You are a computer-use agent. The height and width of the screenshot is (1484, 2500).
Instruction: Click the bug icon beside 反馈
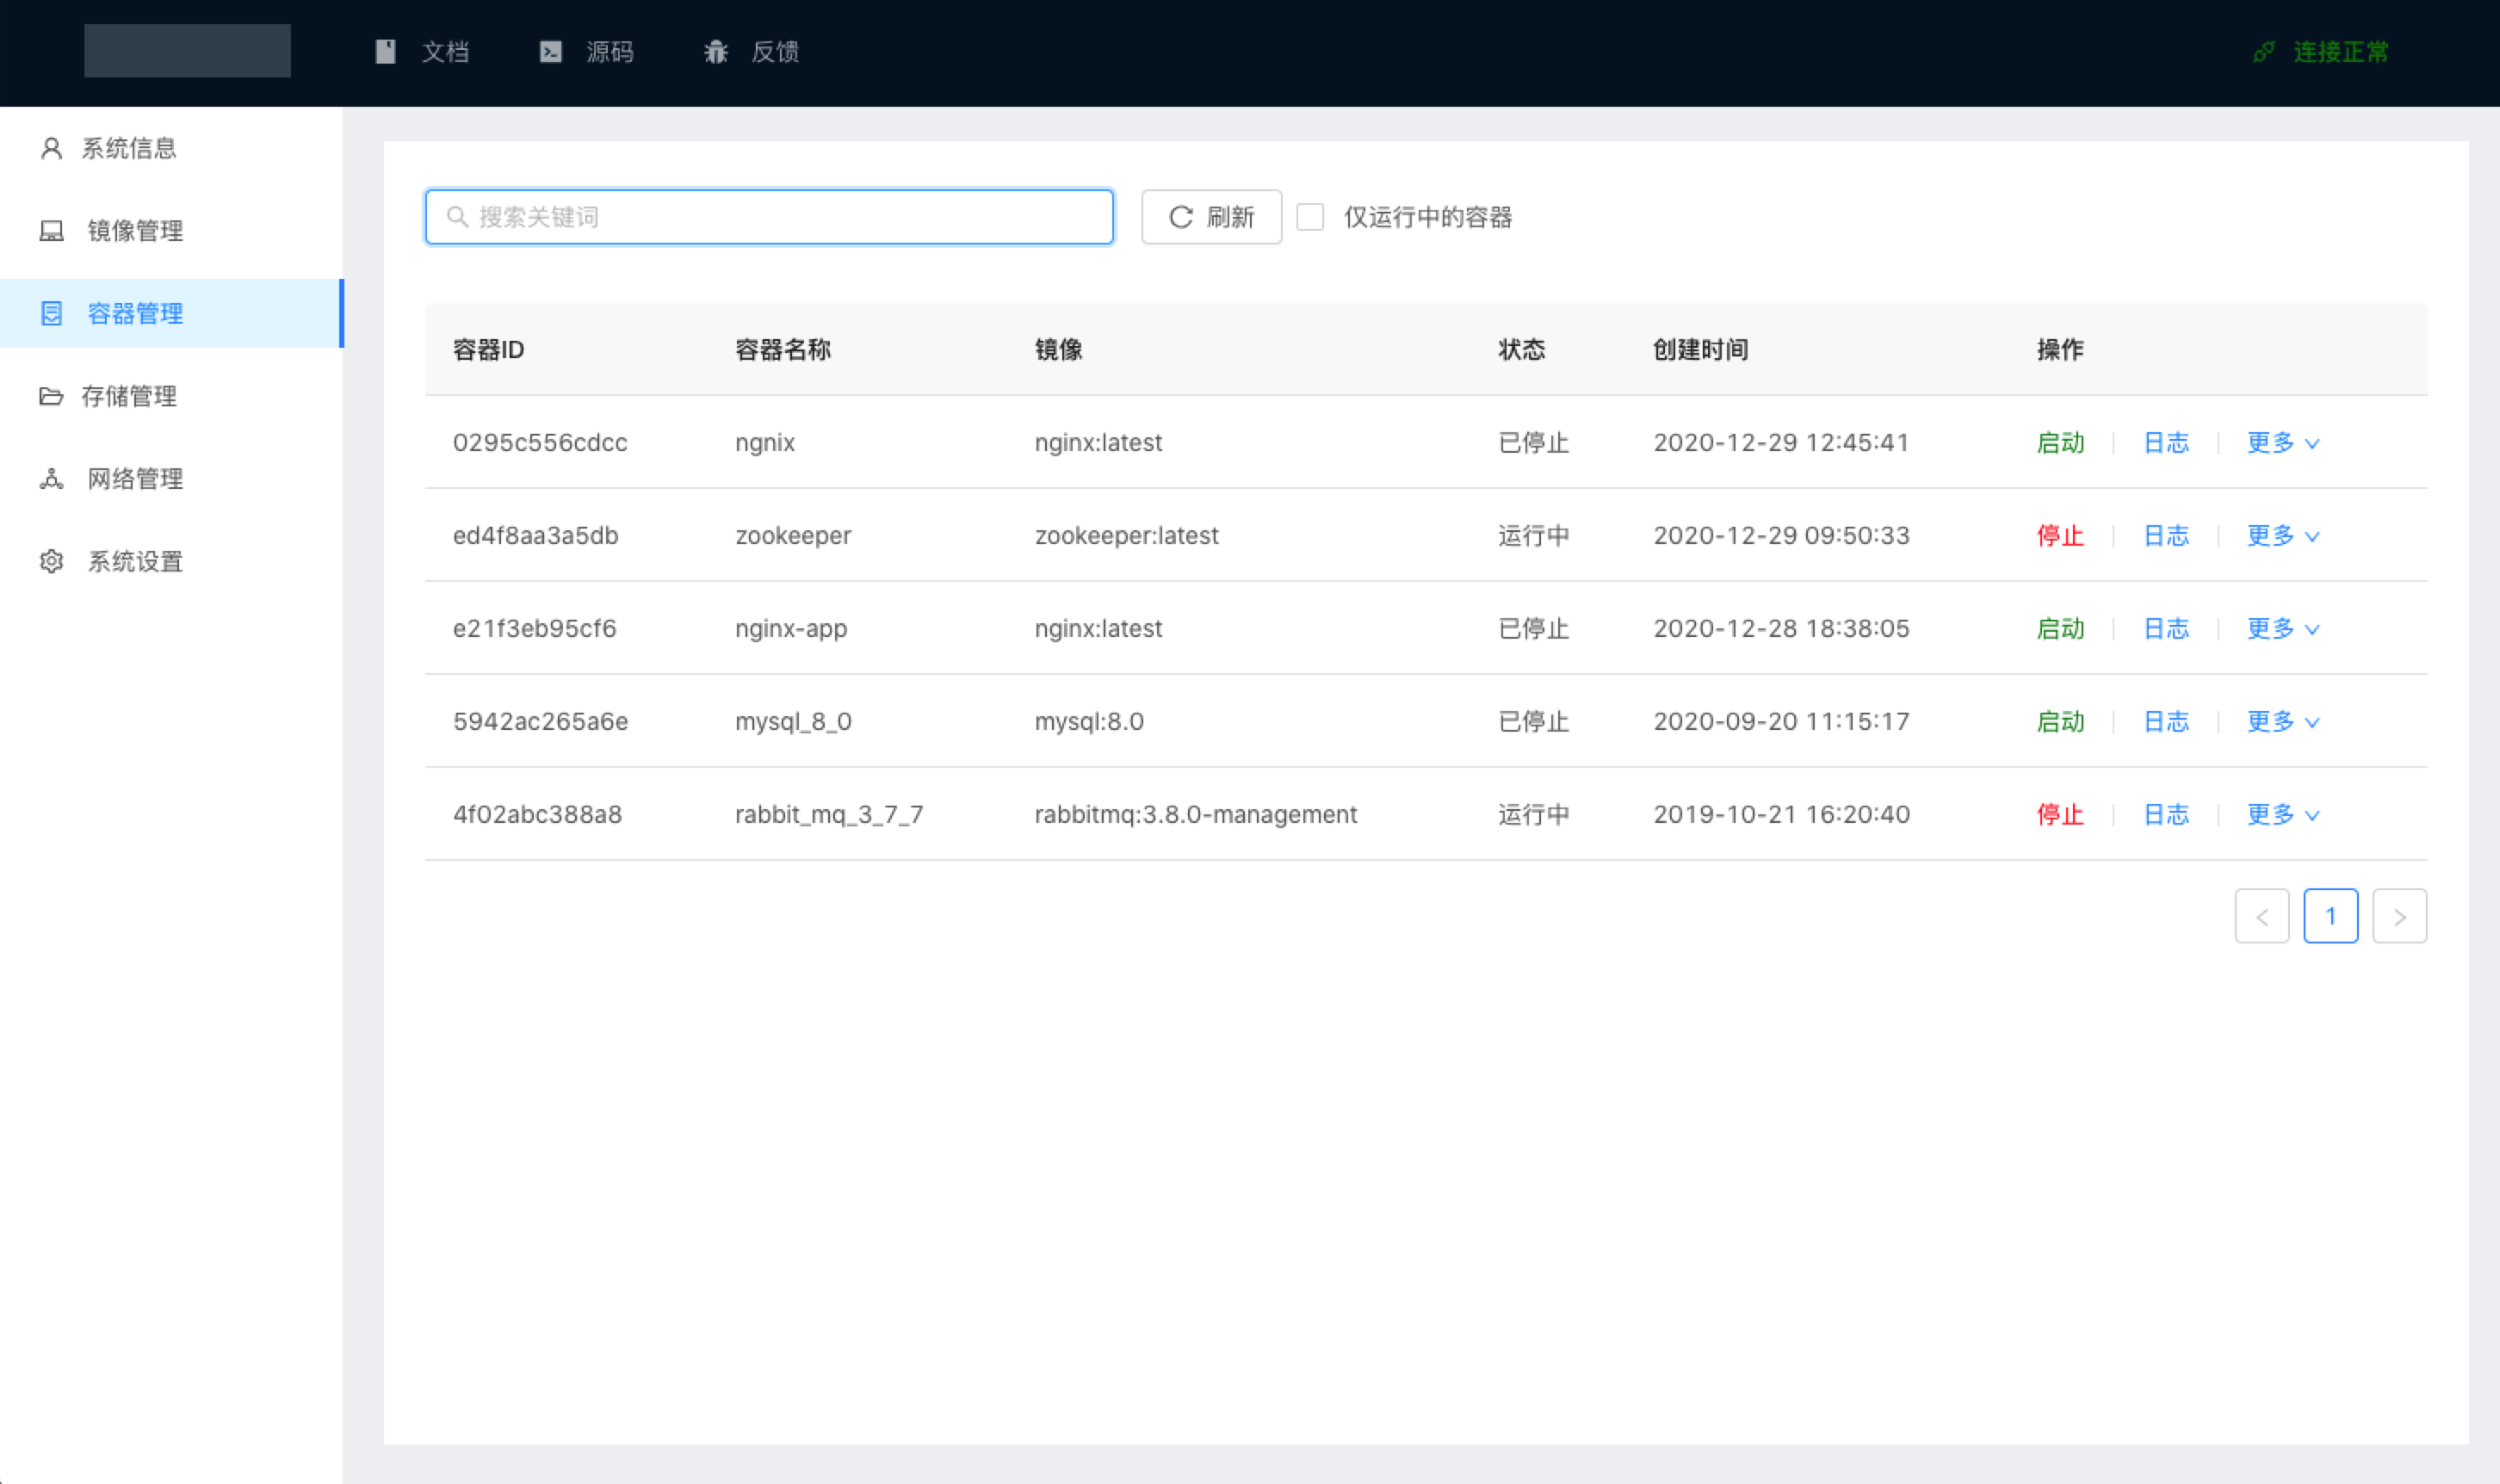click(715, 52)
